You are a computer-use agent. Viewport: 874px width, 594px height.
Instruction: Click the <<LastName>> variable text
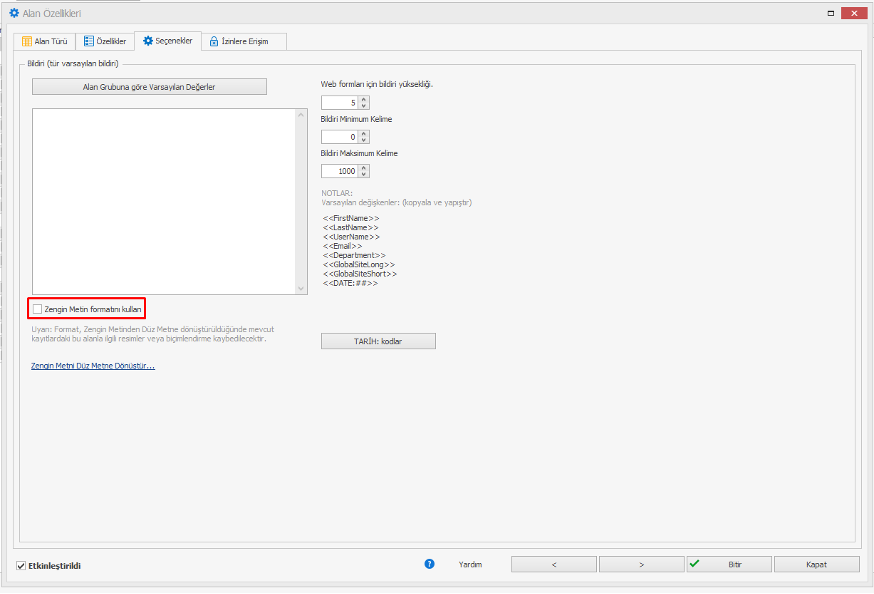pyautogui.click(x=350, y=227)
